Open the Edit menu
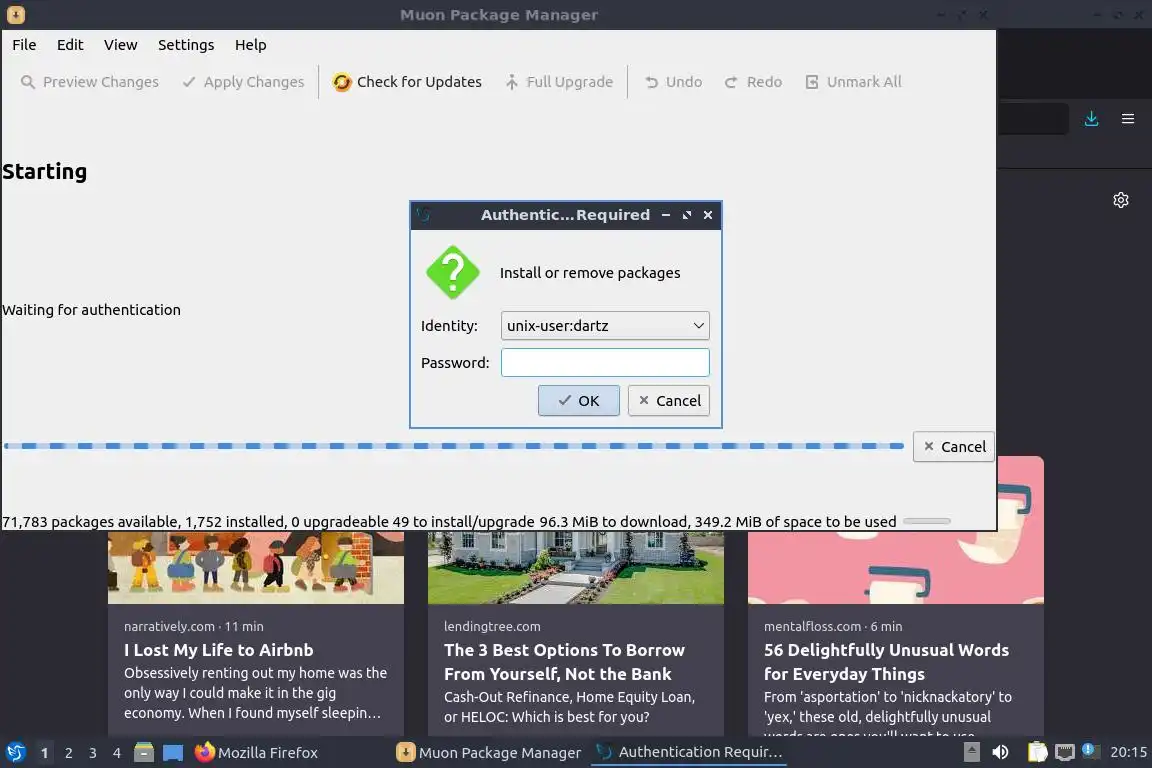Image resolution: width=1152 pixels, height=768 pixels. coord(70,45)
